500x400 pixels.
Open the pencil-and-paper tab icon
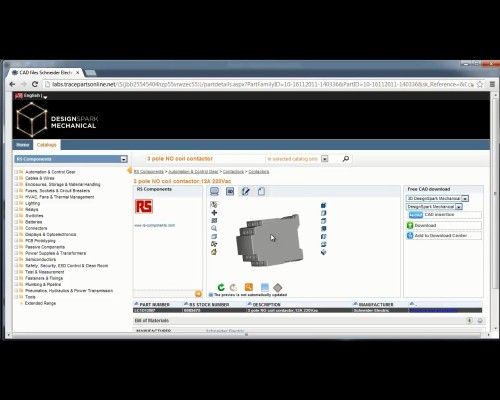246,191
